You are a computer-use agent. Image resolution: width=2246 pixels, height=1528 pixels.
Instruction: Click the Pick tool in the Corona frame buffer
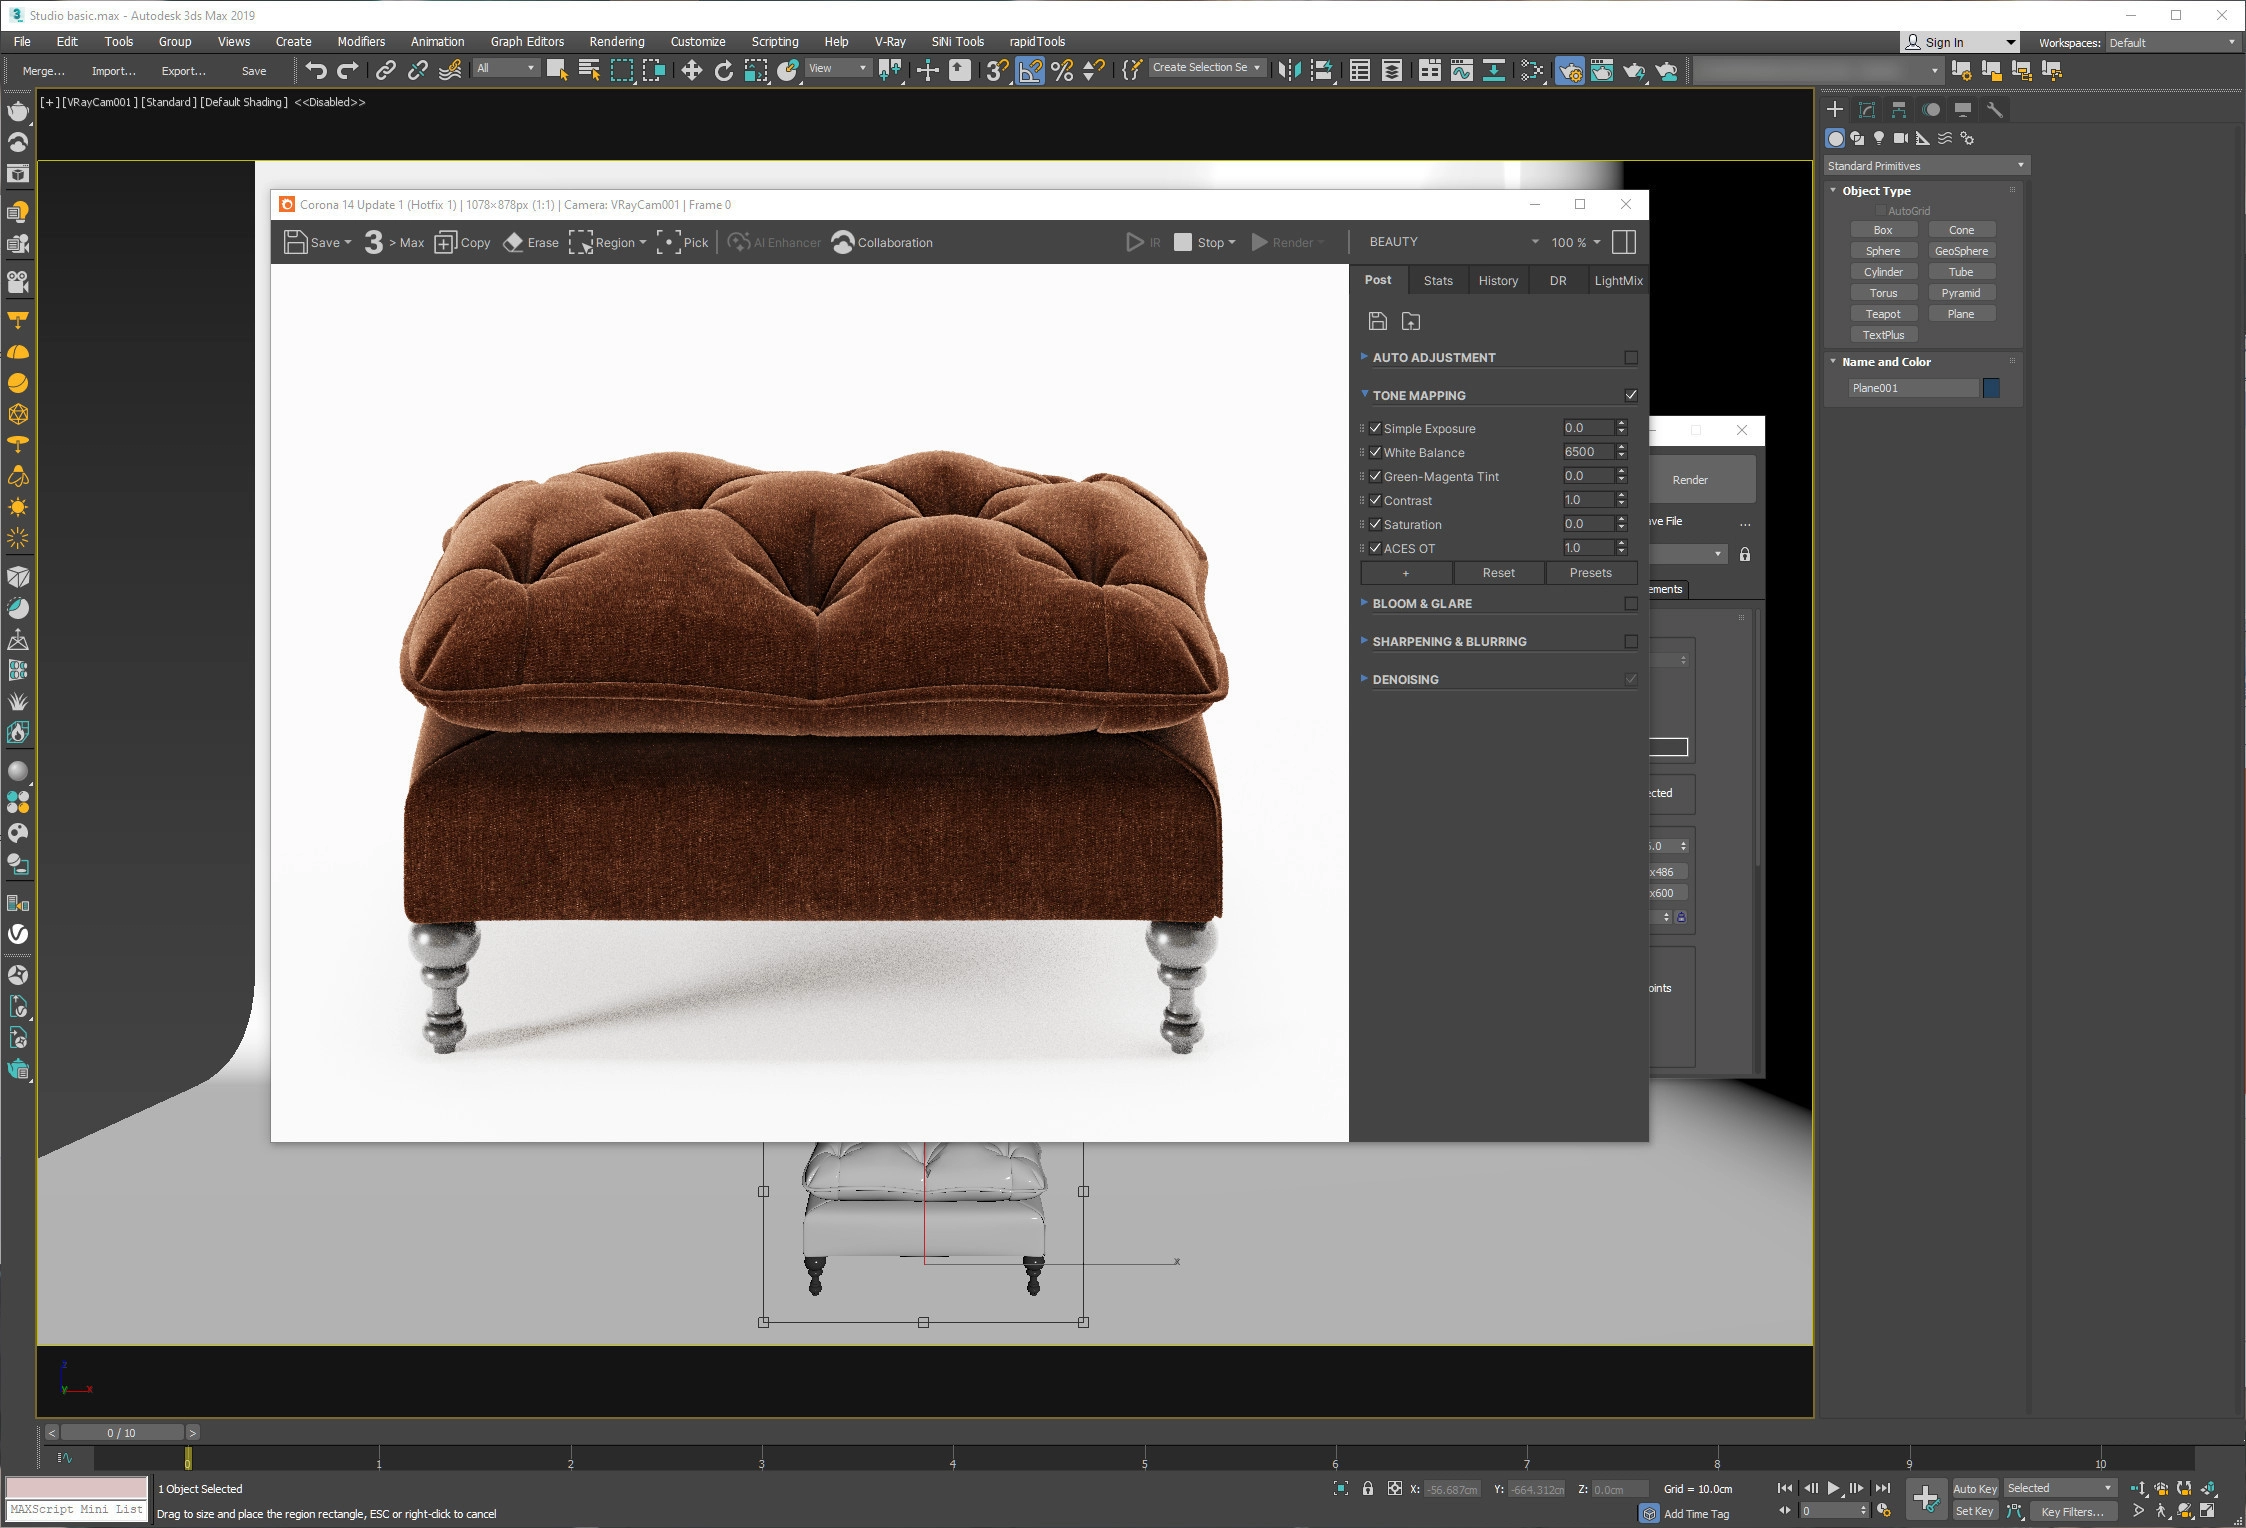point(683,242)
